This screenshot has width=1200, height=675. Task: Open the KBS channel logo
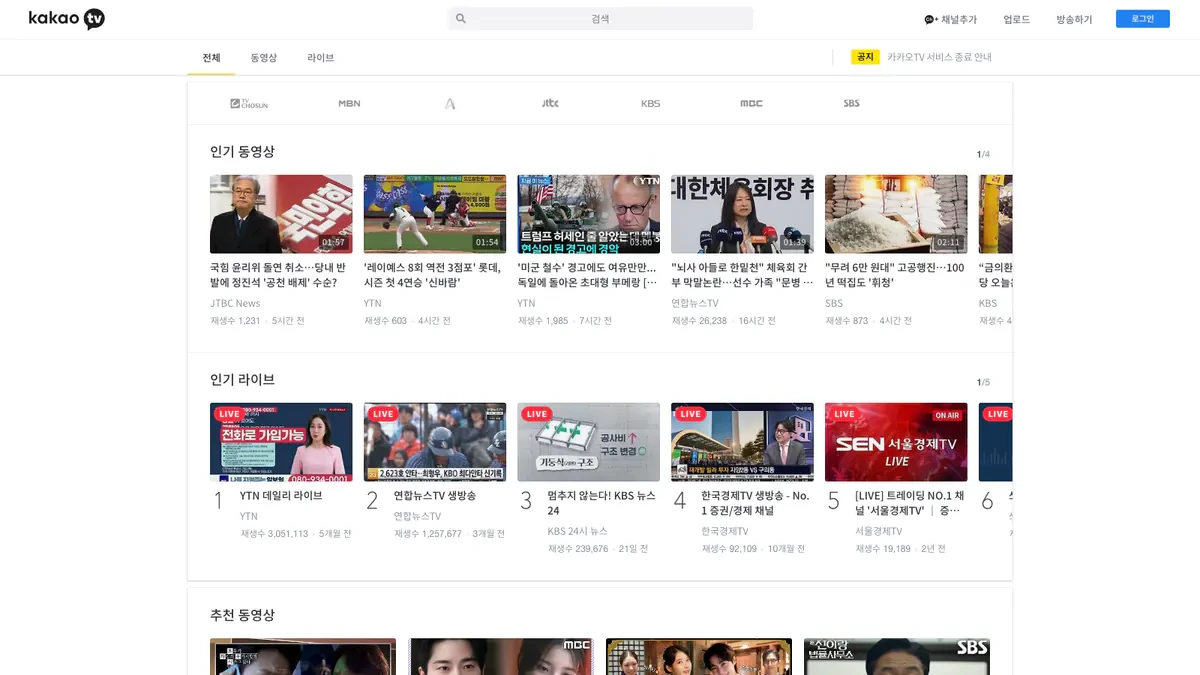(x=651, y=103)
